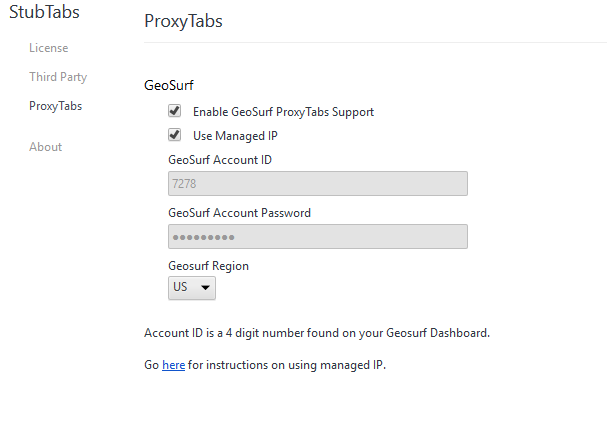607x437 pixels.
Task: Select ProxyTabs in the left sidebar
Action: [55, 106]
